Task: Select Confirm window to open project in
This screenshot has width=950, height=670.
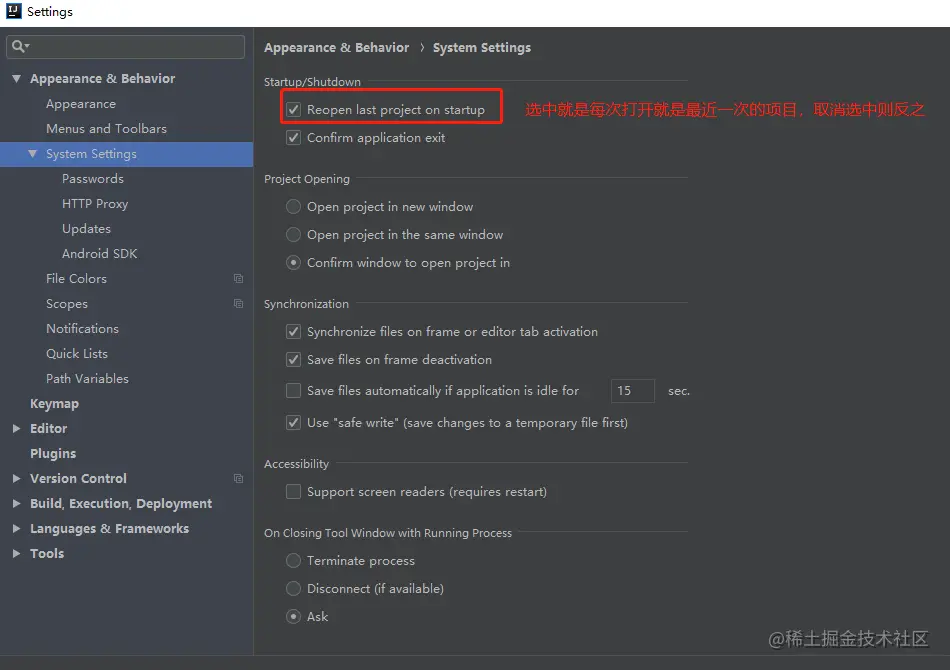Action: pos(293,262)
